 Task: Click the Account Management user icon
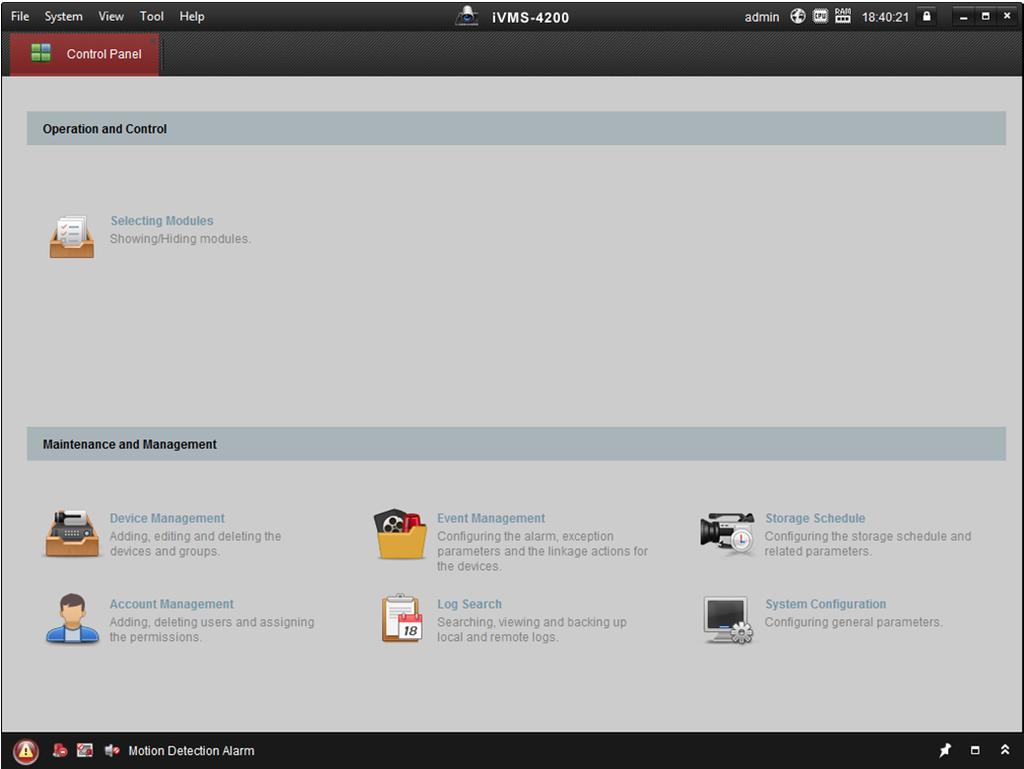(72, 618)
